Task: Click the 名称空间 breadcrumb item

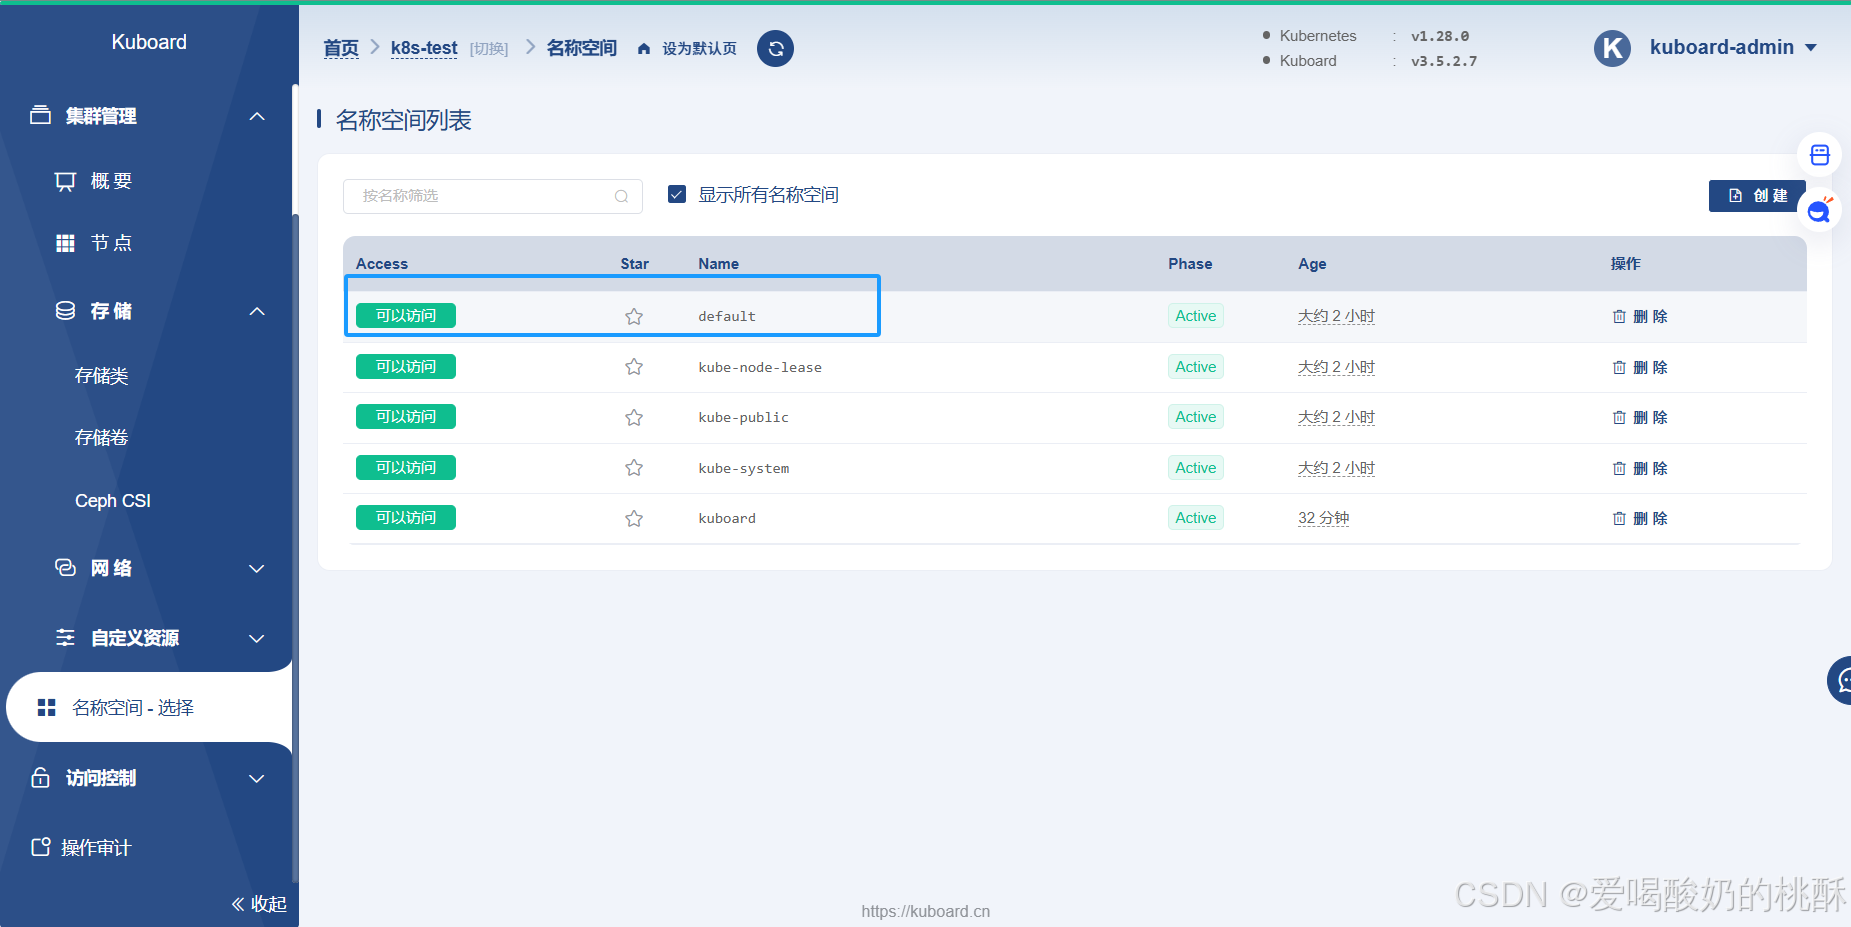Action: point(582,48)
